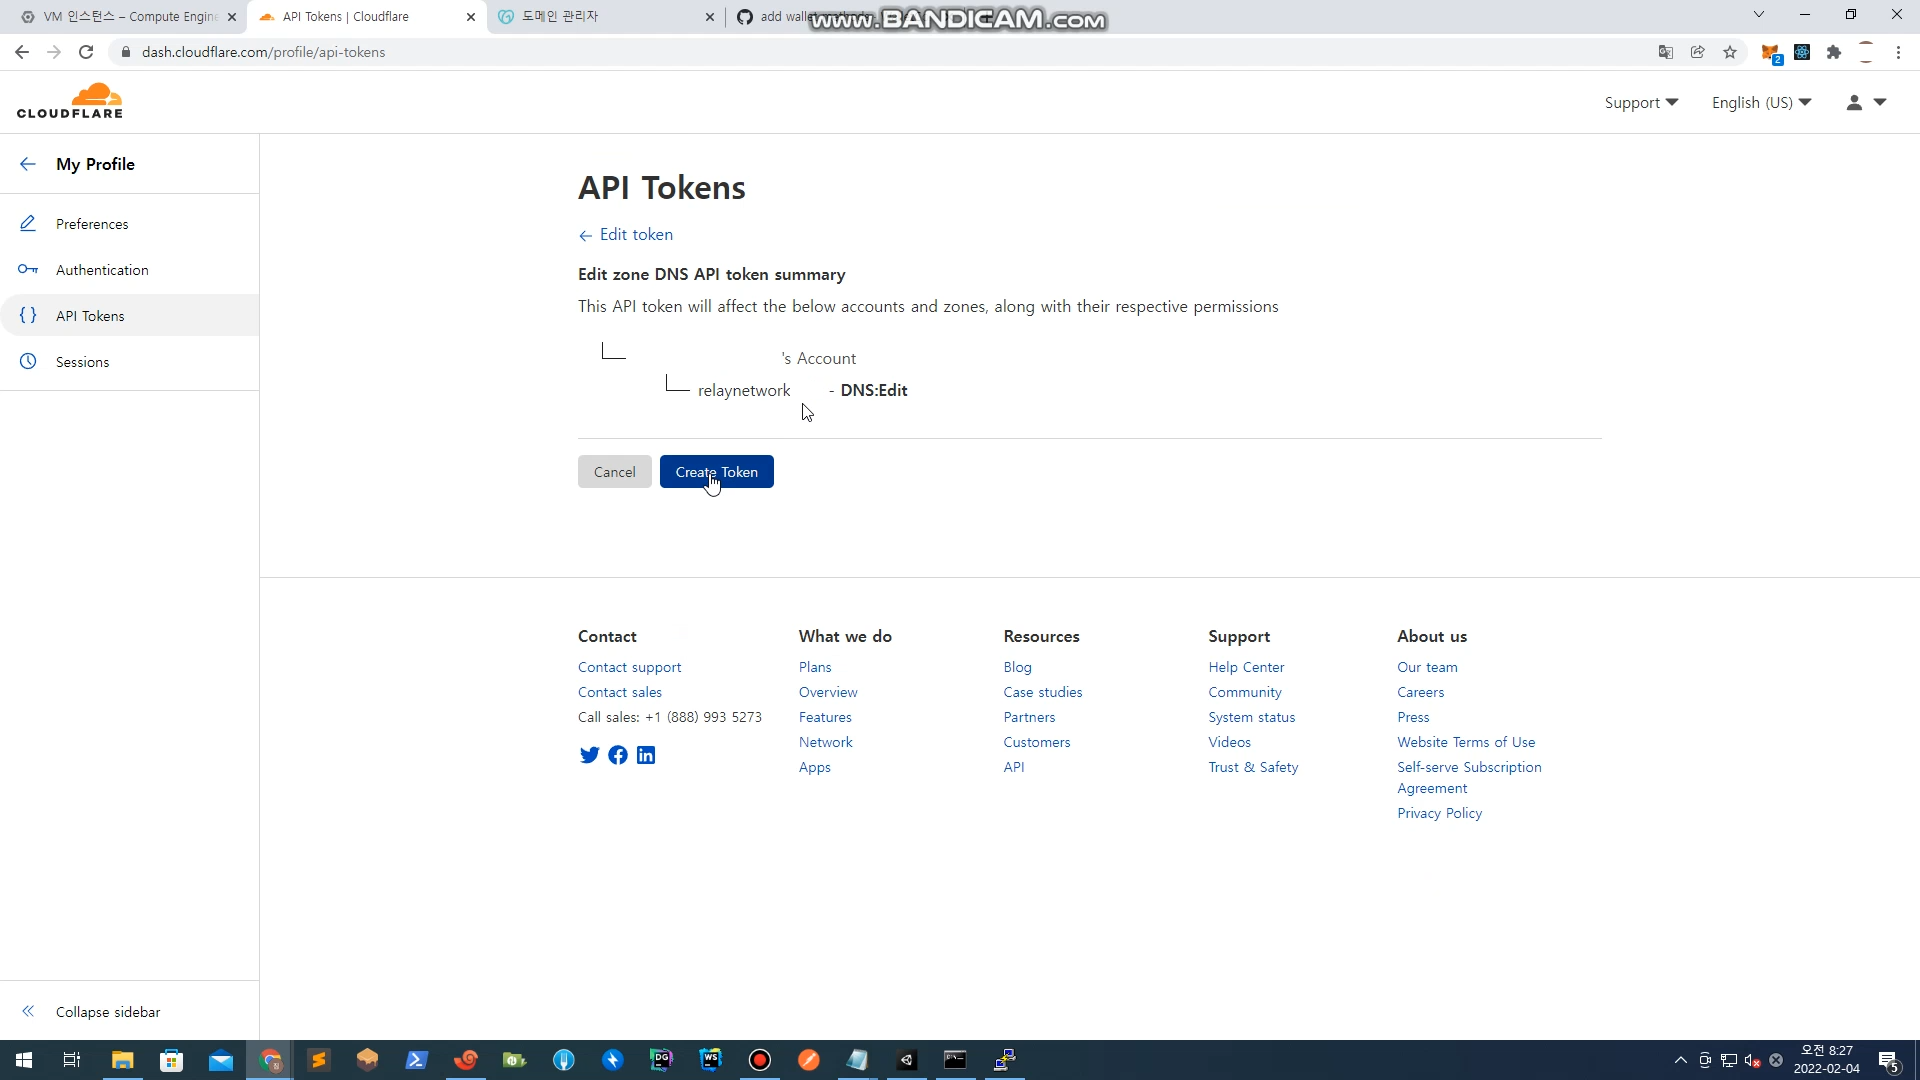This screenshot has width=1920, height=1080.
Task: Click the Cloudflare logo
Action: [x=70, y=101]
